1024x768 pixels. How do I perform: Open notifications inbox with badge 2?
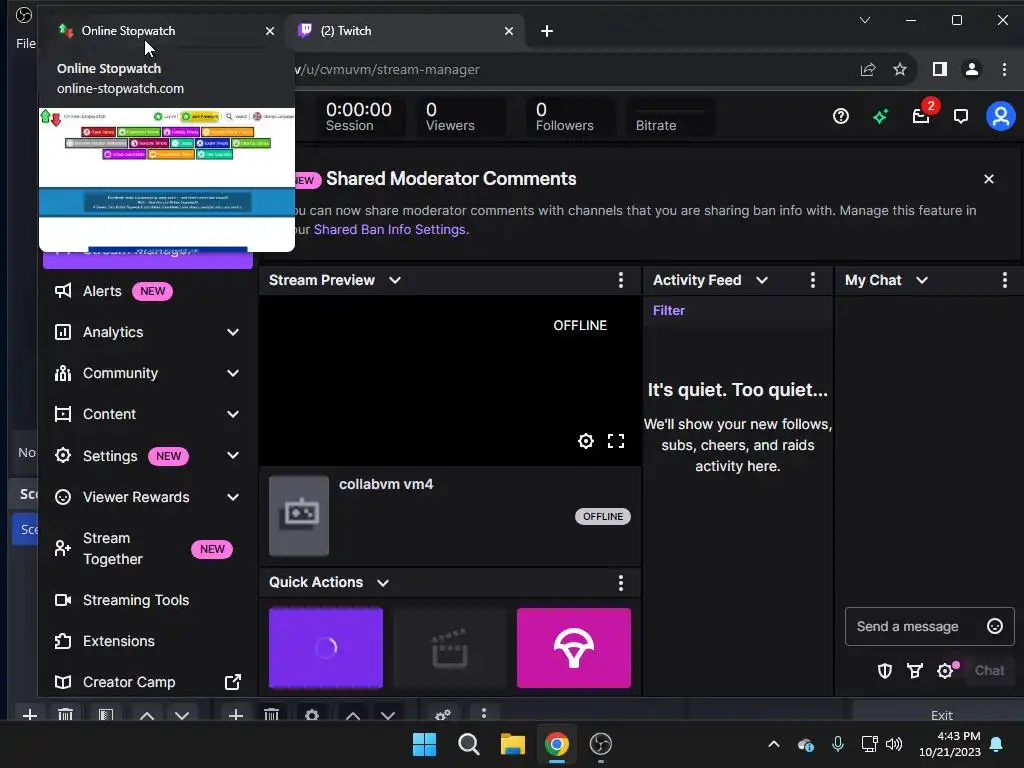(921, 116)
